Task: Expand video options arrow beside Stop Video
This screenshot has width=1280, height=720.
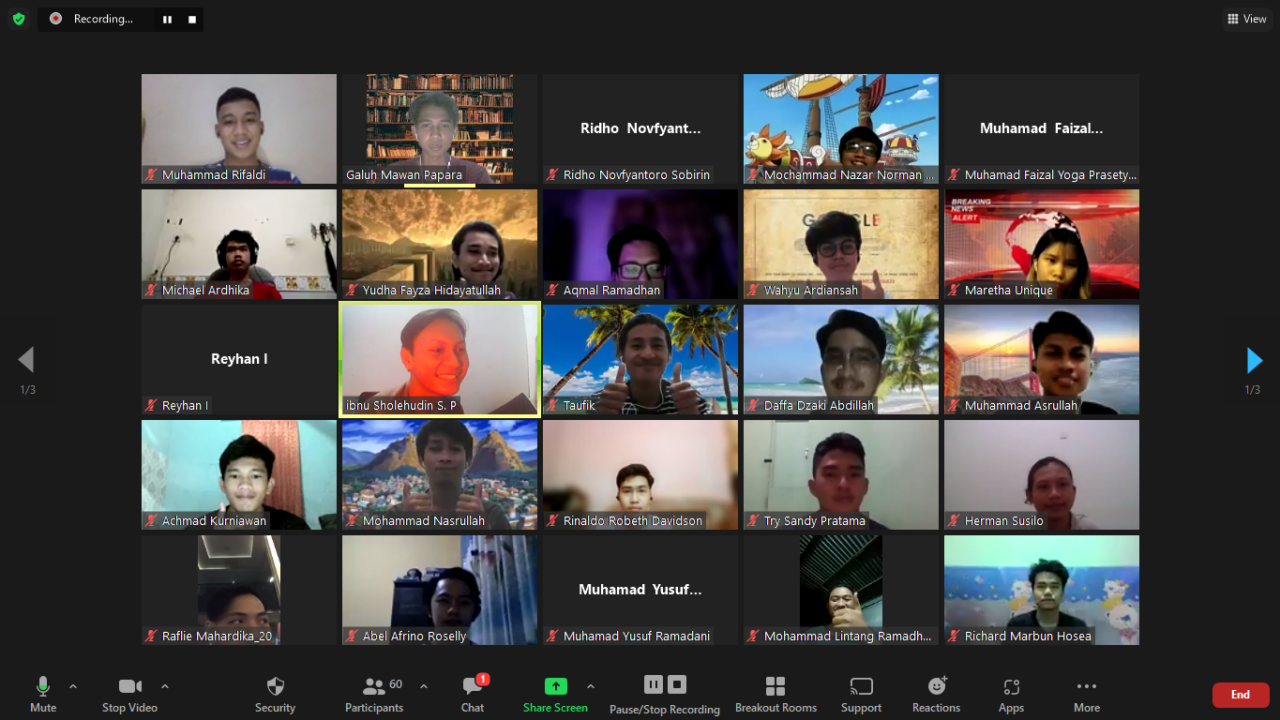Action: 165,686
